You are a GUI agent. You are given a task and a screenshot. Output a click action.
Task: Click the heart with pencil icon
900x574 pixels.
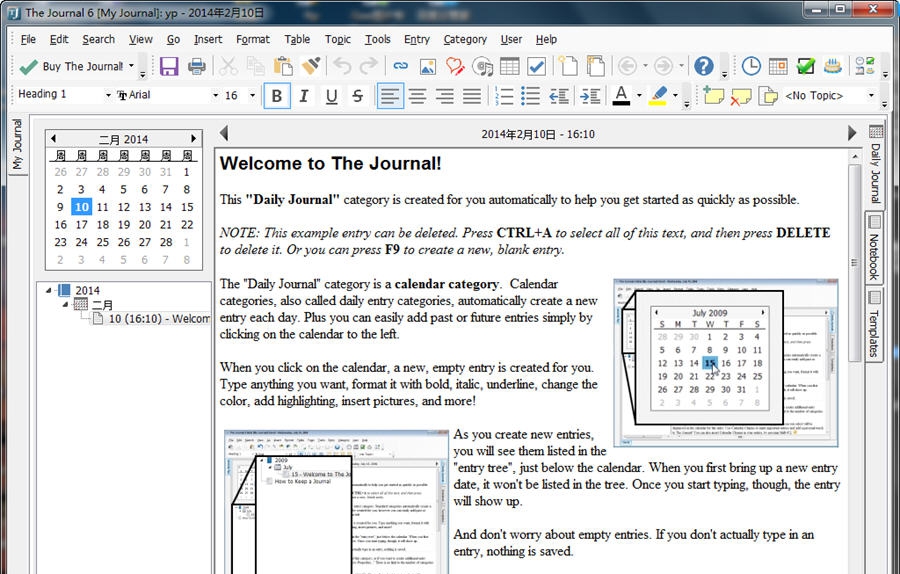(455, 67)
